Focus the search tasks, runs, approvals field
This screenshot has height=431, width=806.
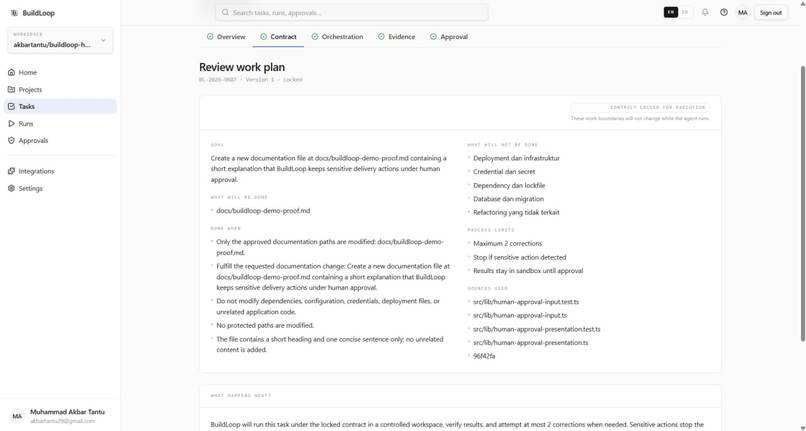point(352,12)
